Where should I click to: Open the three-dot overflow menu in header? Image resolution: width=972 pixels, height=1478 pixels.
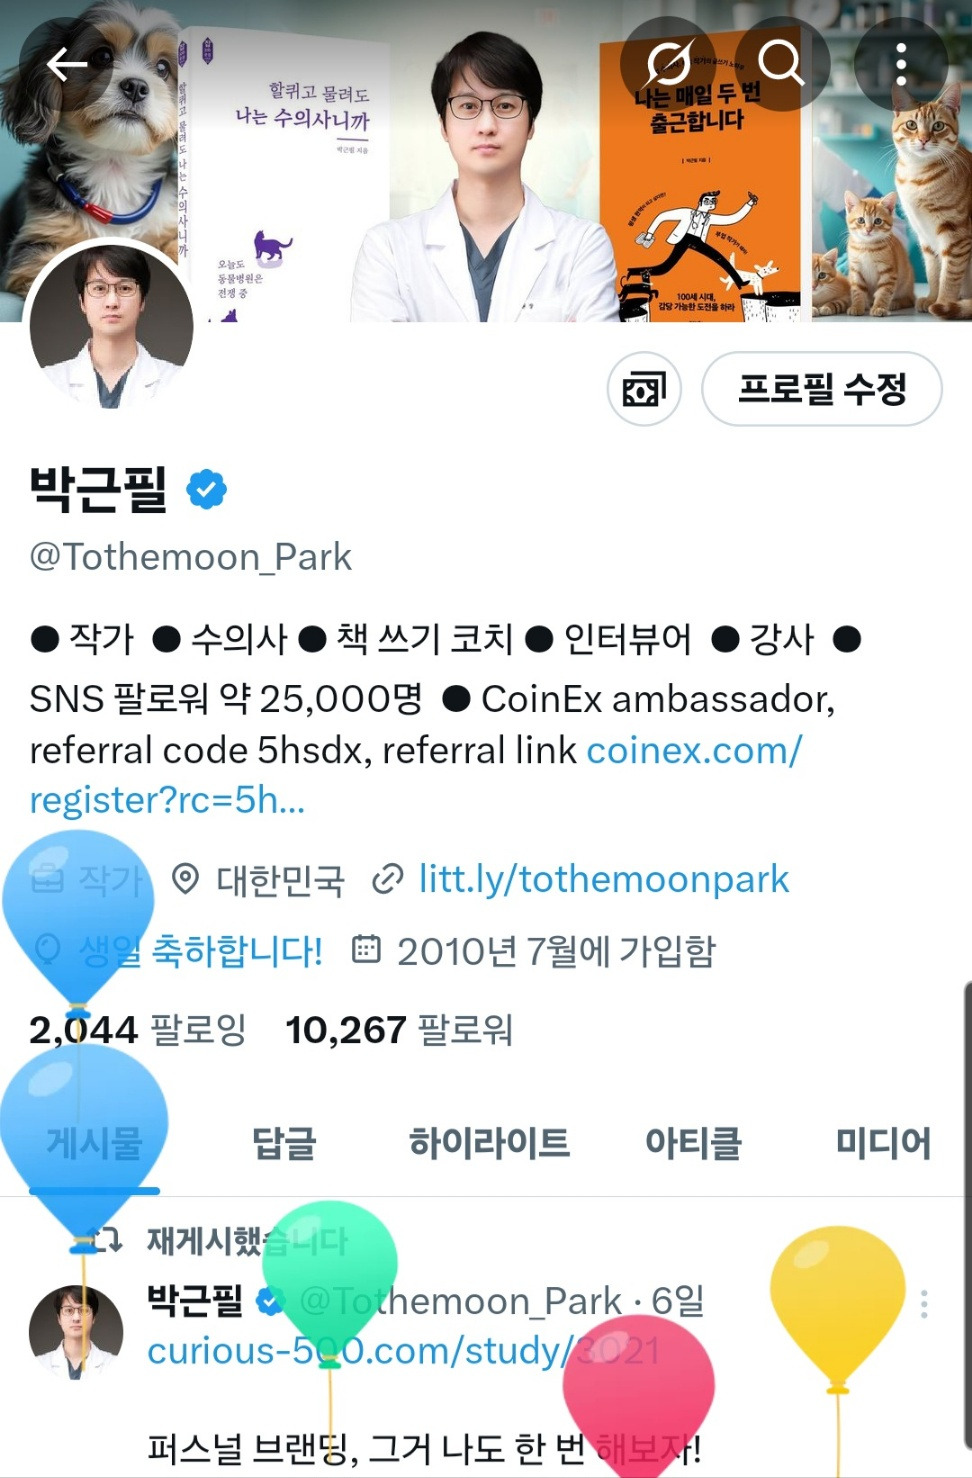pos(901,64)
